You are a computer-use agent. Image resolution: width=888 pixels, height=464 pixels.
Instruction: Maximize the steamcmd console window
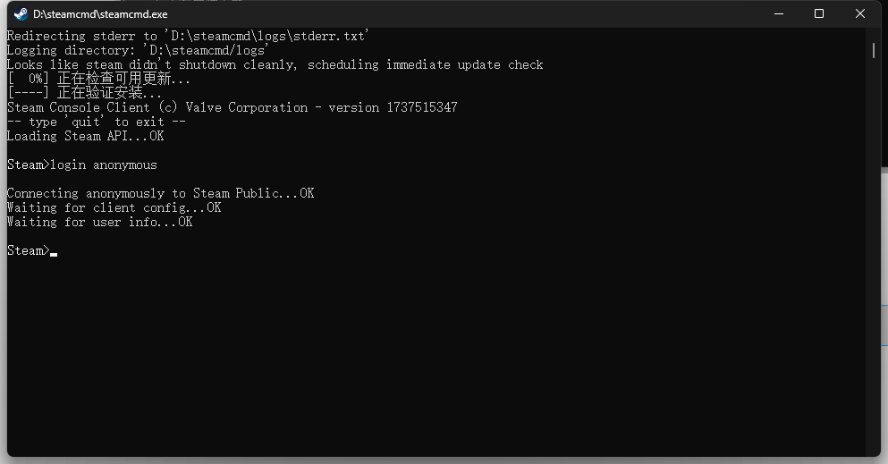819,14
